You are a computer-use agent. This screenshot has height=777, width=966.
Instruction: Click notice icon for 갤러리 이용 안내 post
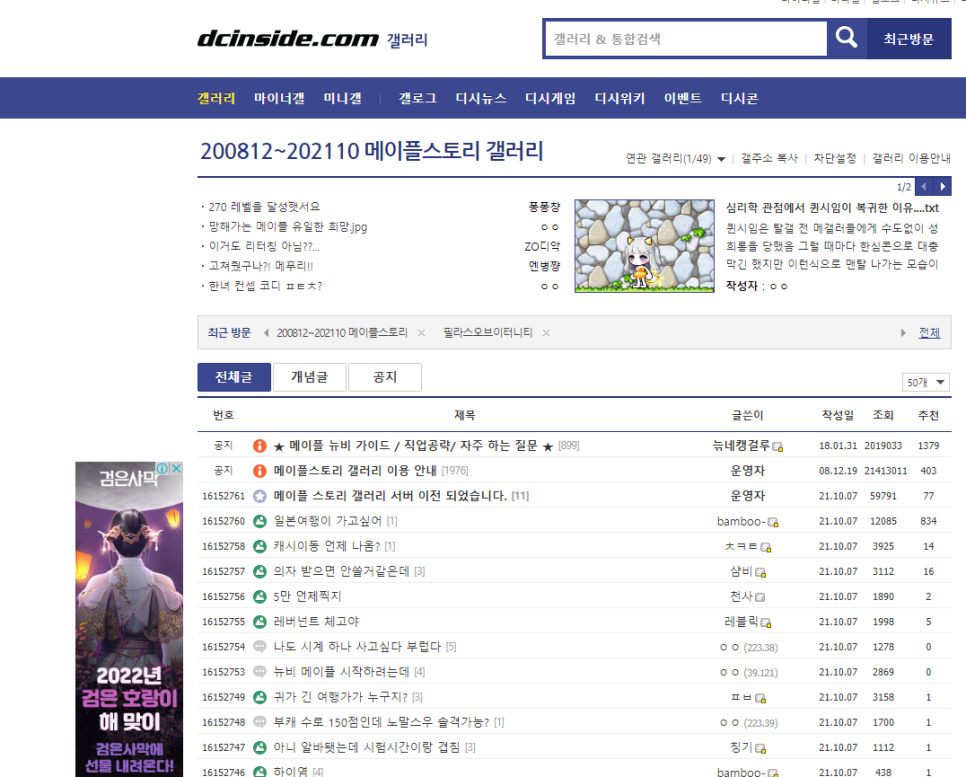[x=260, y=471]
